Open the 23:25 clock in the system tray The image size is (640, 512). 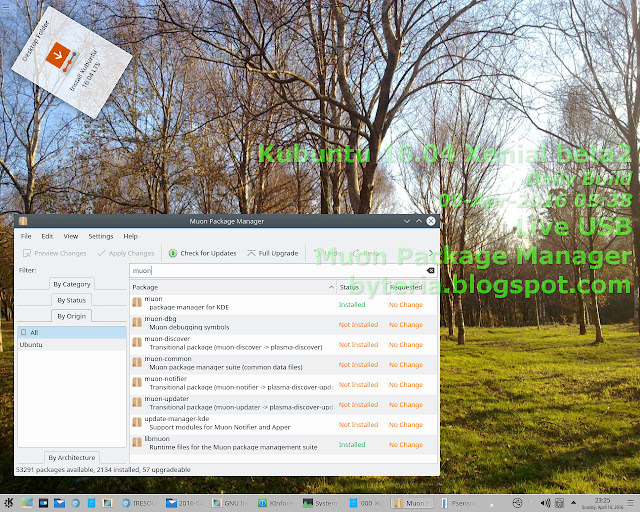[x=602, y=503]
